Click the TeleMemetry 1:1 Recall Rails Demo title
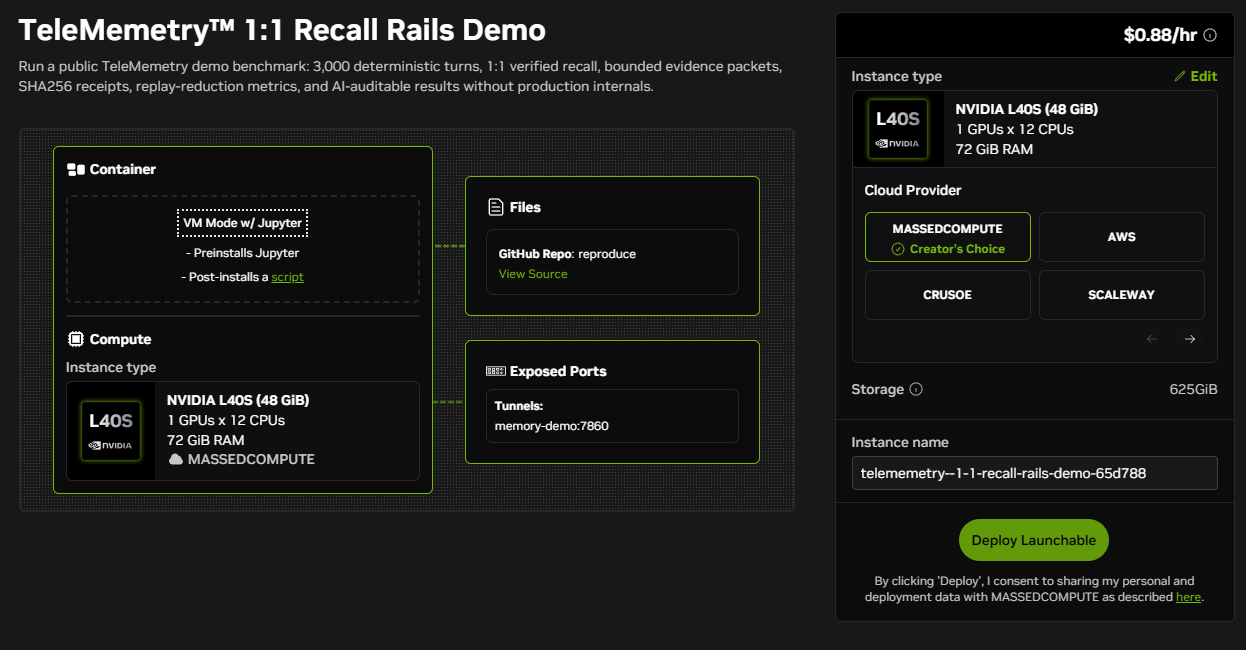Viewport: 1246px width, 650px height. (x=282, y=30)
